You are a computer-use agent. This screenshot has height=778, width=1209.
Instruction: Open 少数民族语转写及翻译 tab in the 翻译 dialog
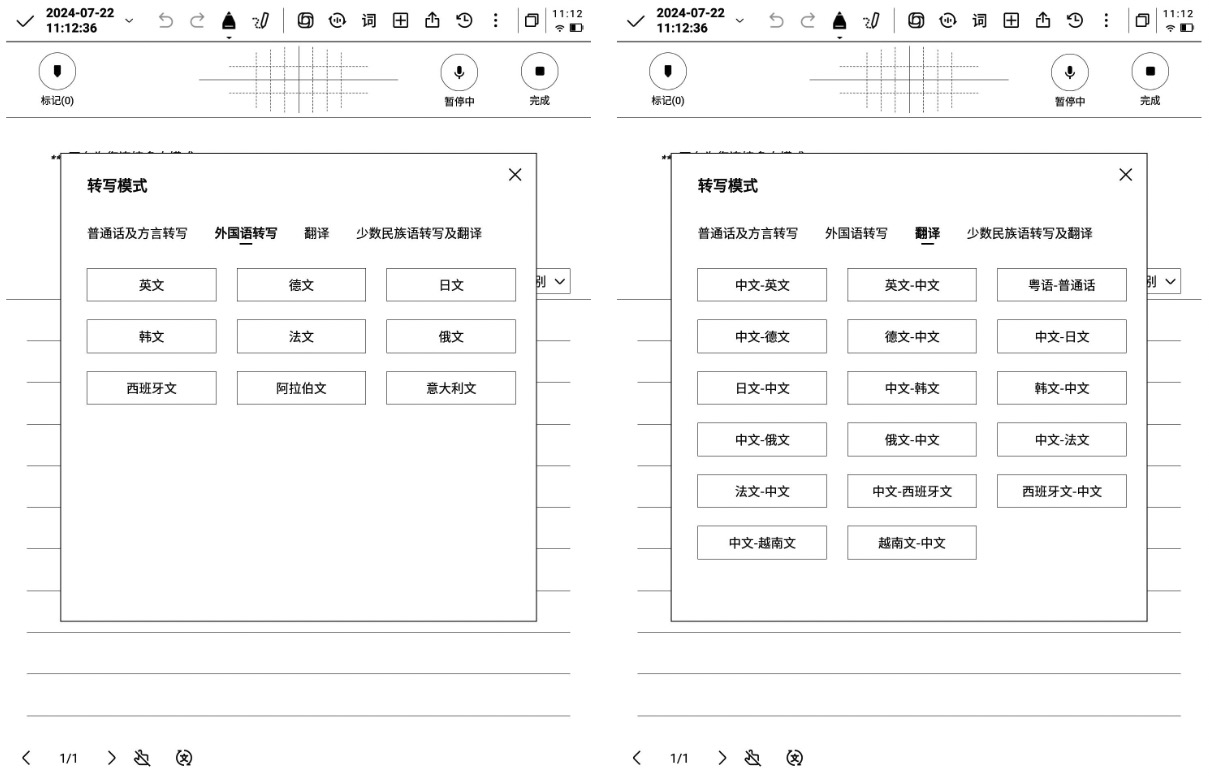pos(1028,233)
